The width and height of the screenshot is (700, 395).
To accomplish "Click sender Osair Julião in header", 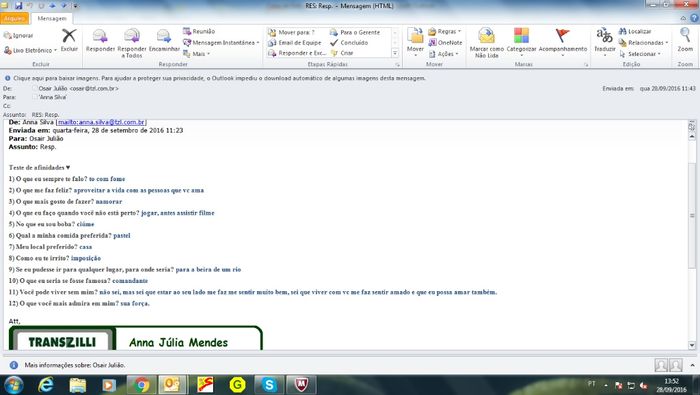I will pos(79,88).
